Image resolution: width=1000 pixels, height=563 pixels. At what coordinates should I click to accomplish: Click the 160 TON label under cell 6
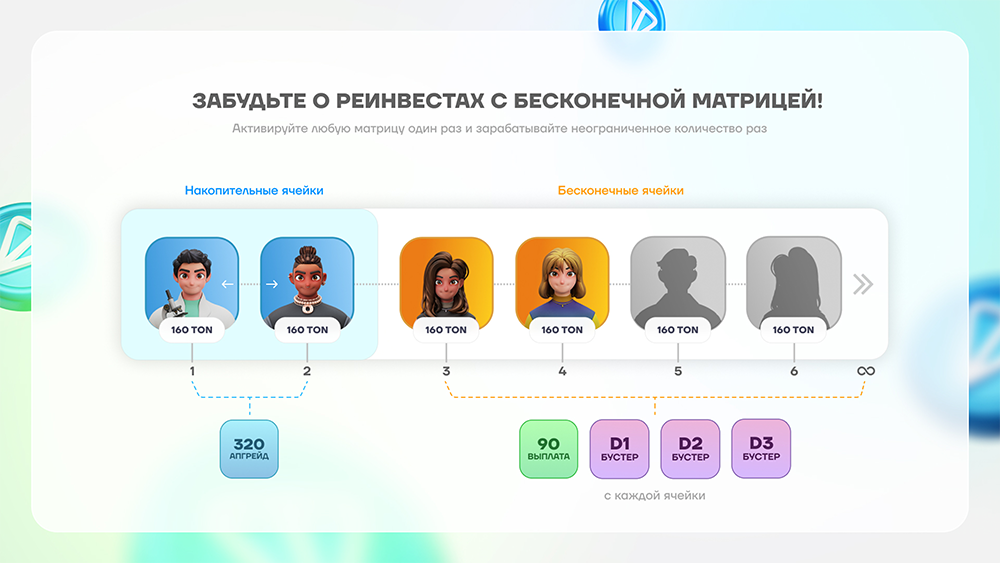(x=793, y=330)
